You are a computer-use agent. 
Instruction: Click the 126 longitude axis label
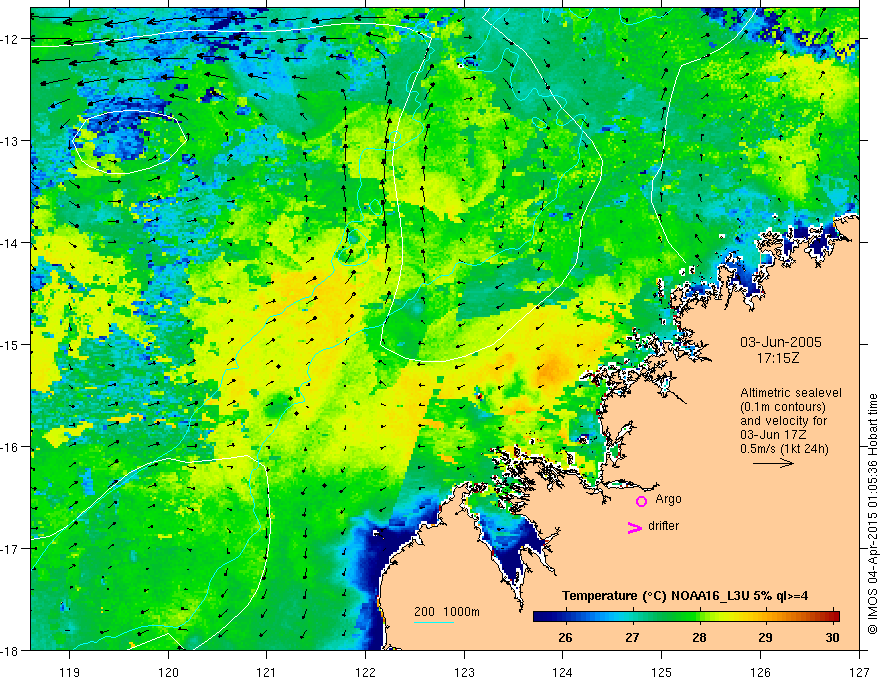[x=760, y=672]
